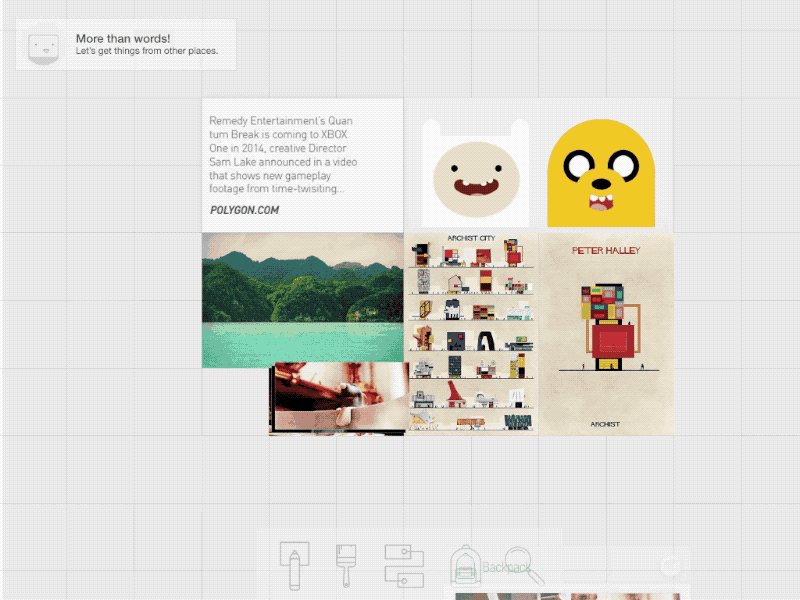800x600 pixels.
Task: Open the connected cards layout tool
Action: (x=404, y=566)
